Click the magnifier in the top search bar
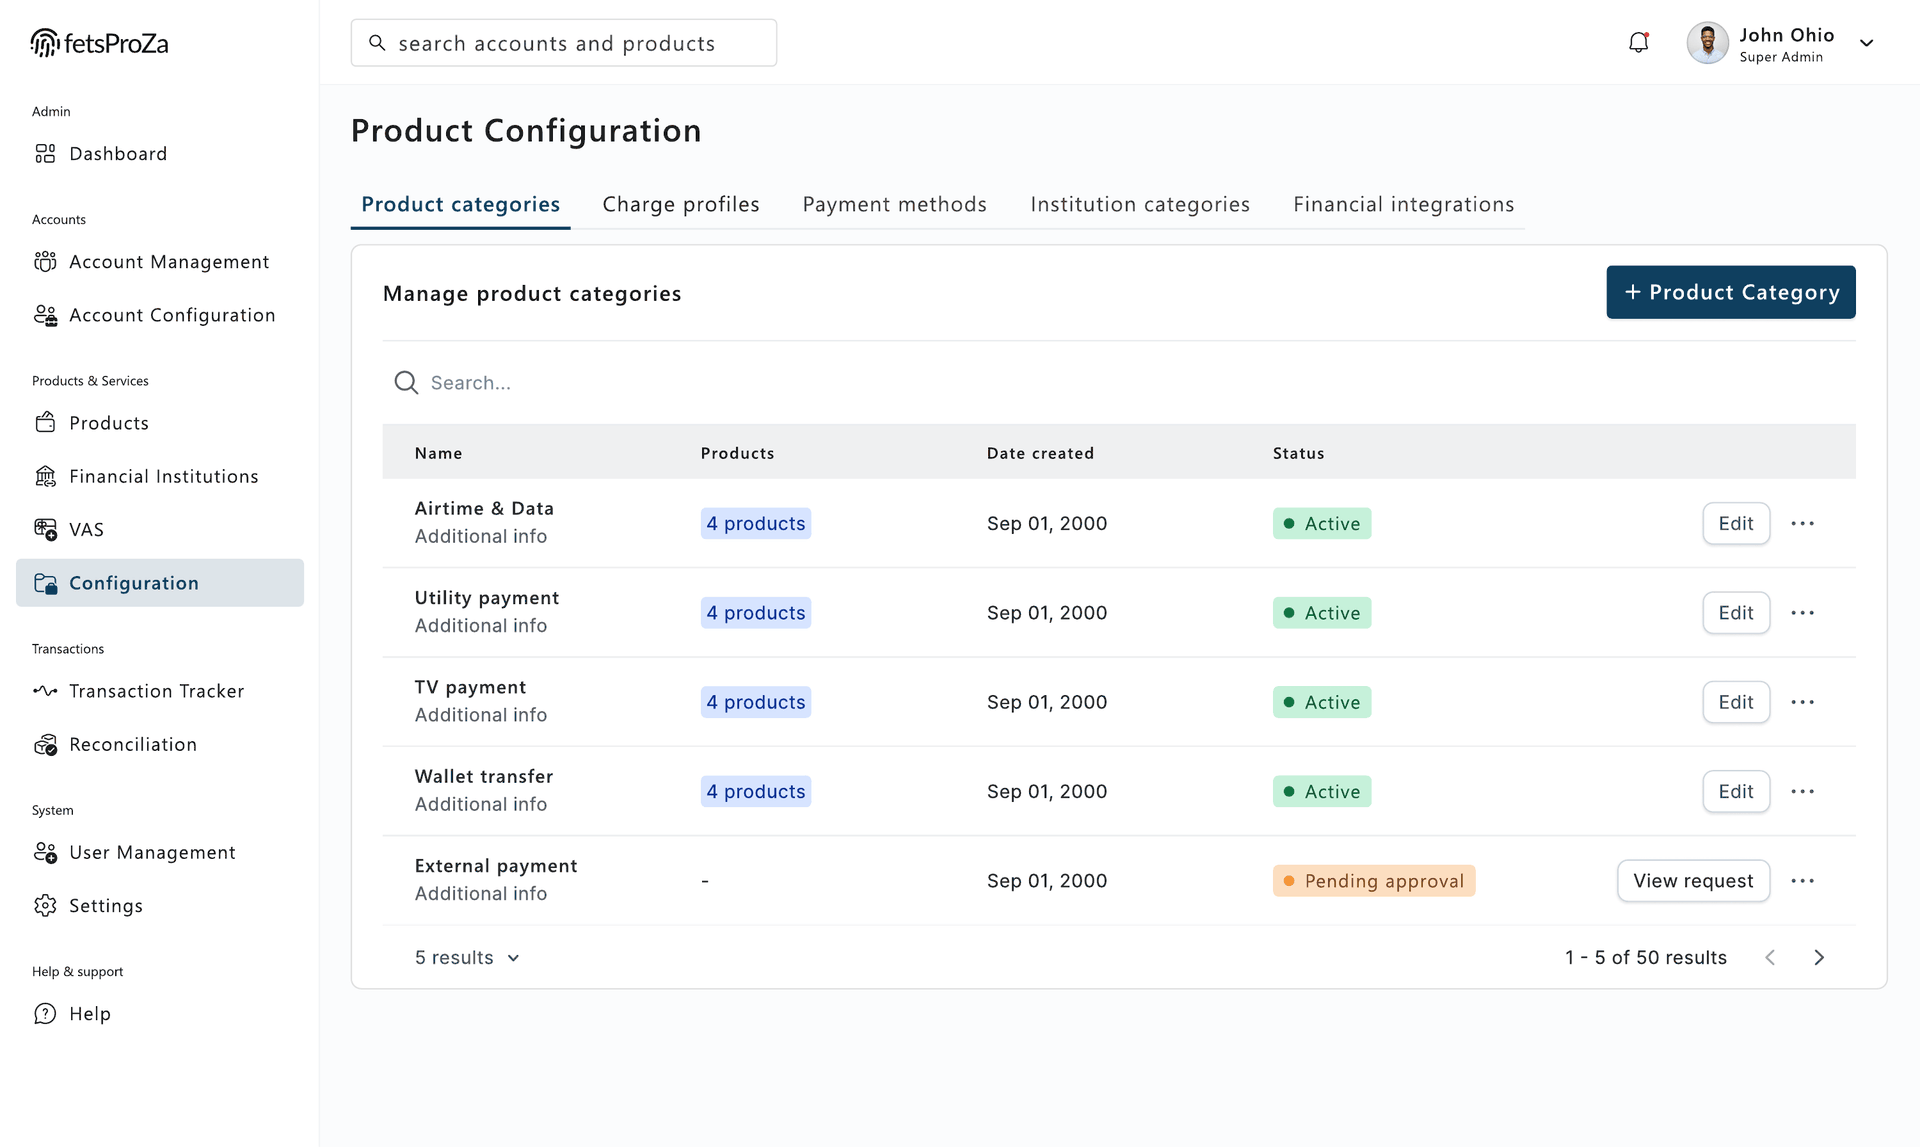1920x1147 pixels. point(377,43)
